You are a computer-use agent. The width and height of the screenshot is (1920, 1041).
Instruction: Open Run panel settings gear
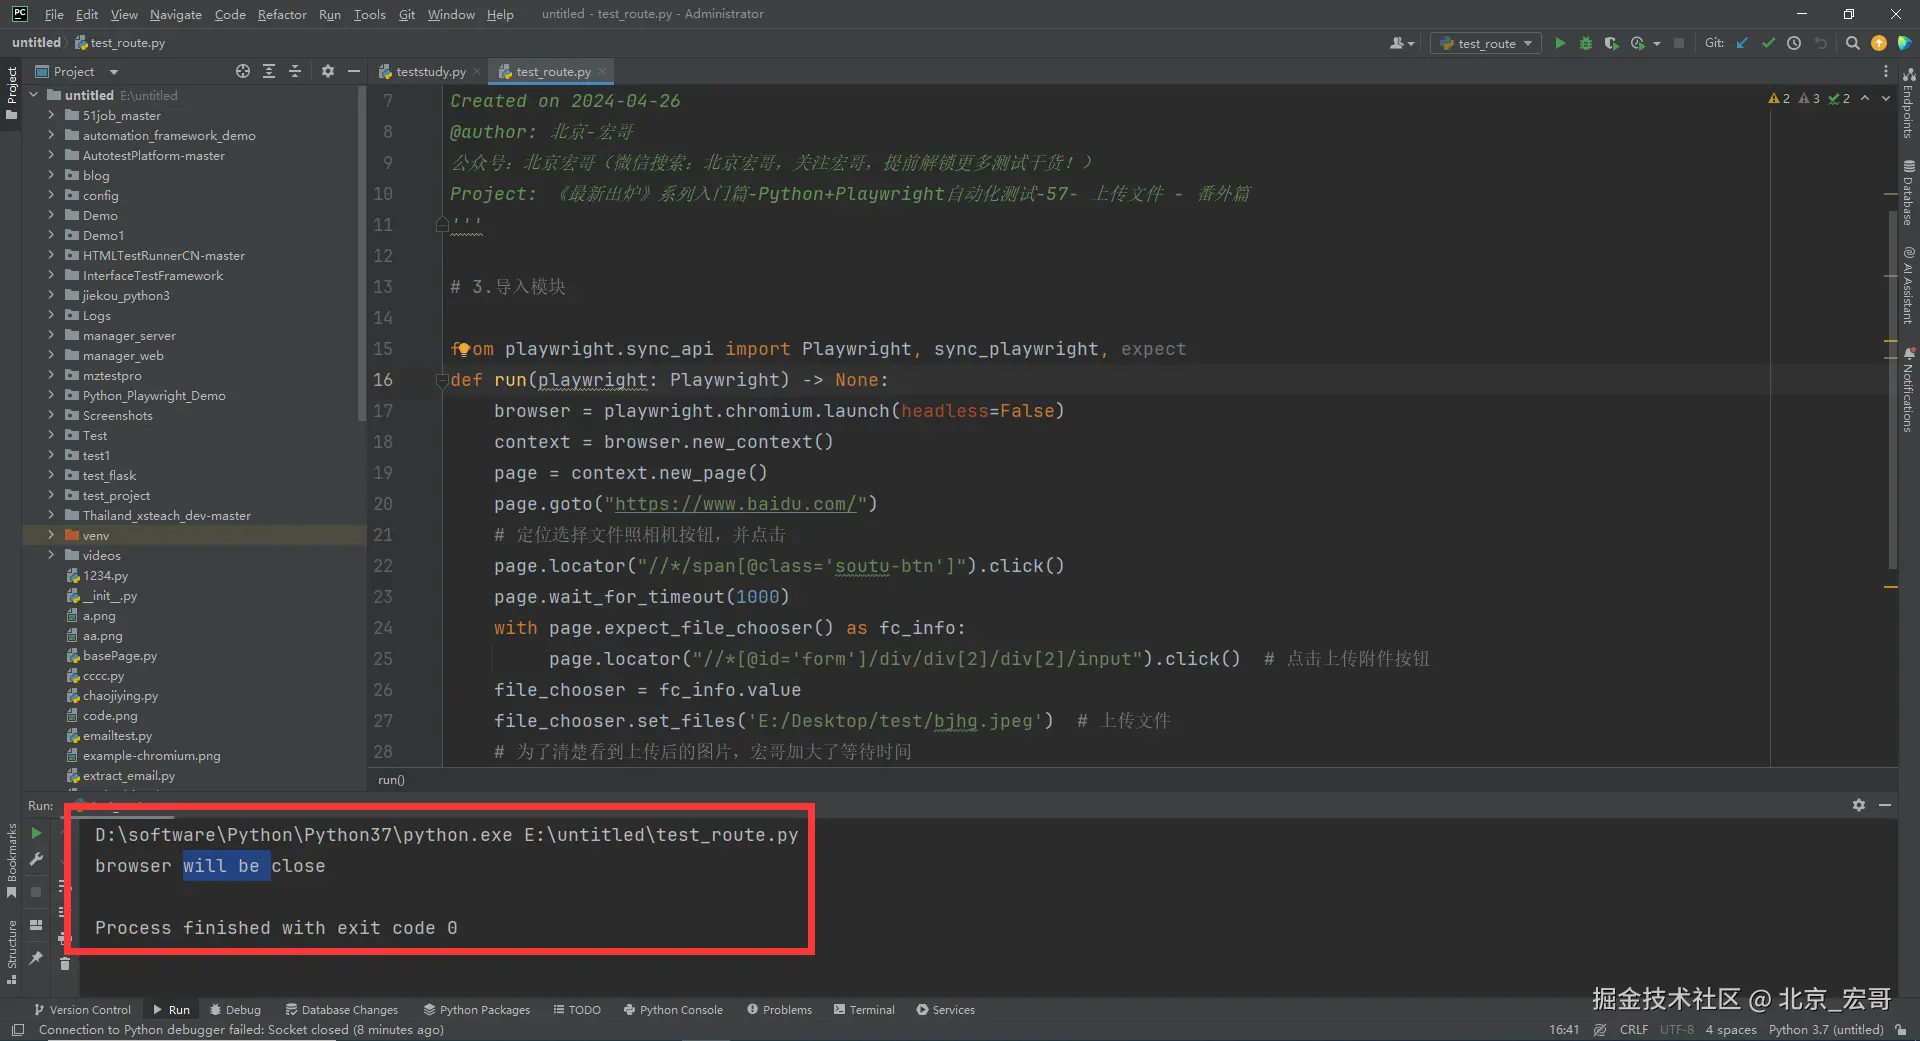tap(1859, 805)
